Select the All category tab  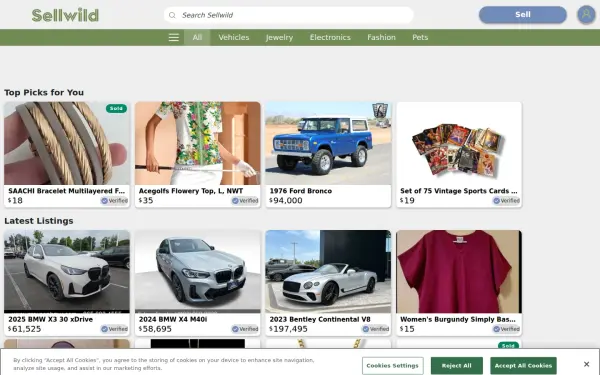pyautogui.click(x=197, y=38)
